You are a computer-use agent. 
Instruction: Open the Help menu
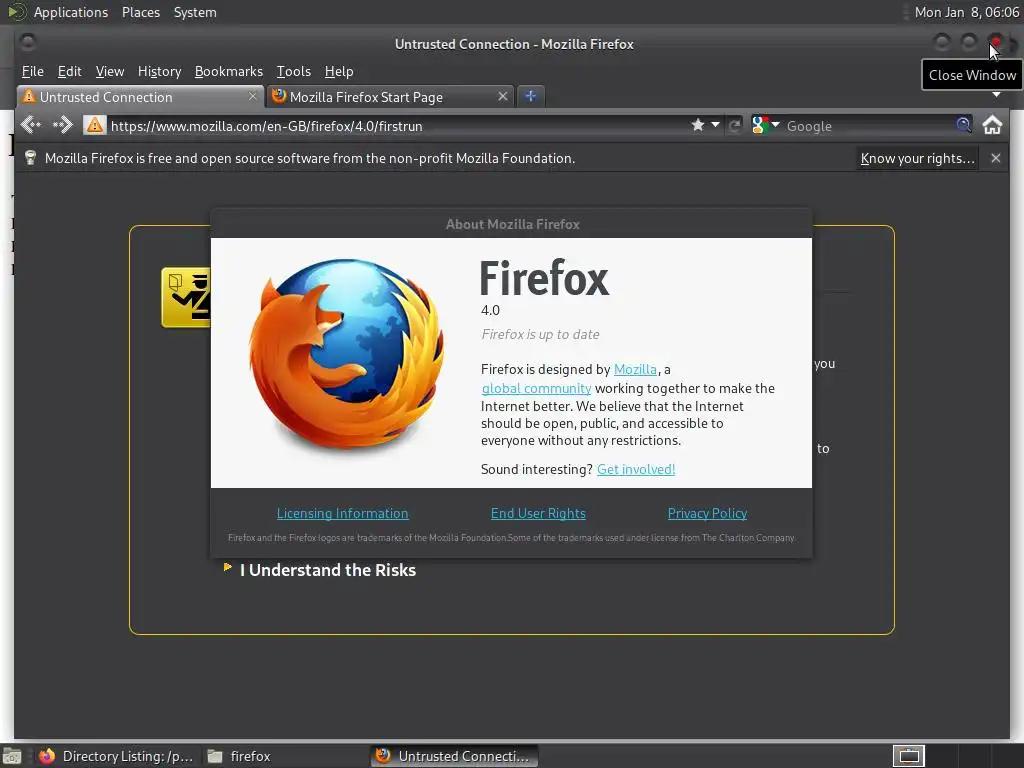point(339,71)
